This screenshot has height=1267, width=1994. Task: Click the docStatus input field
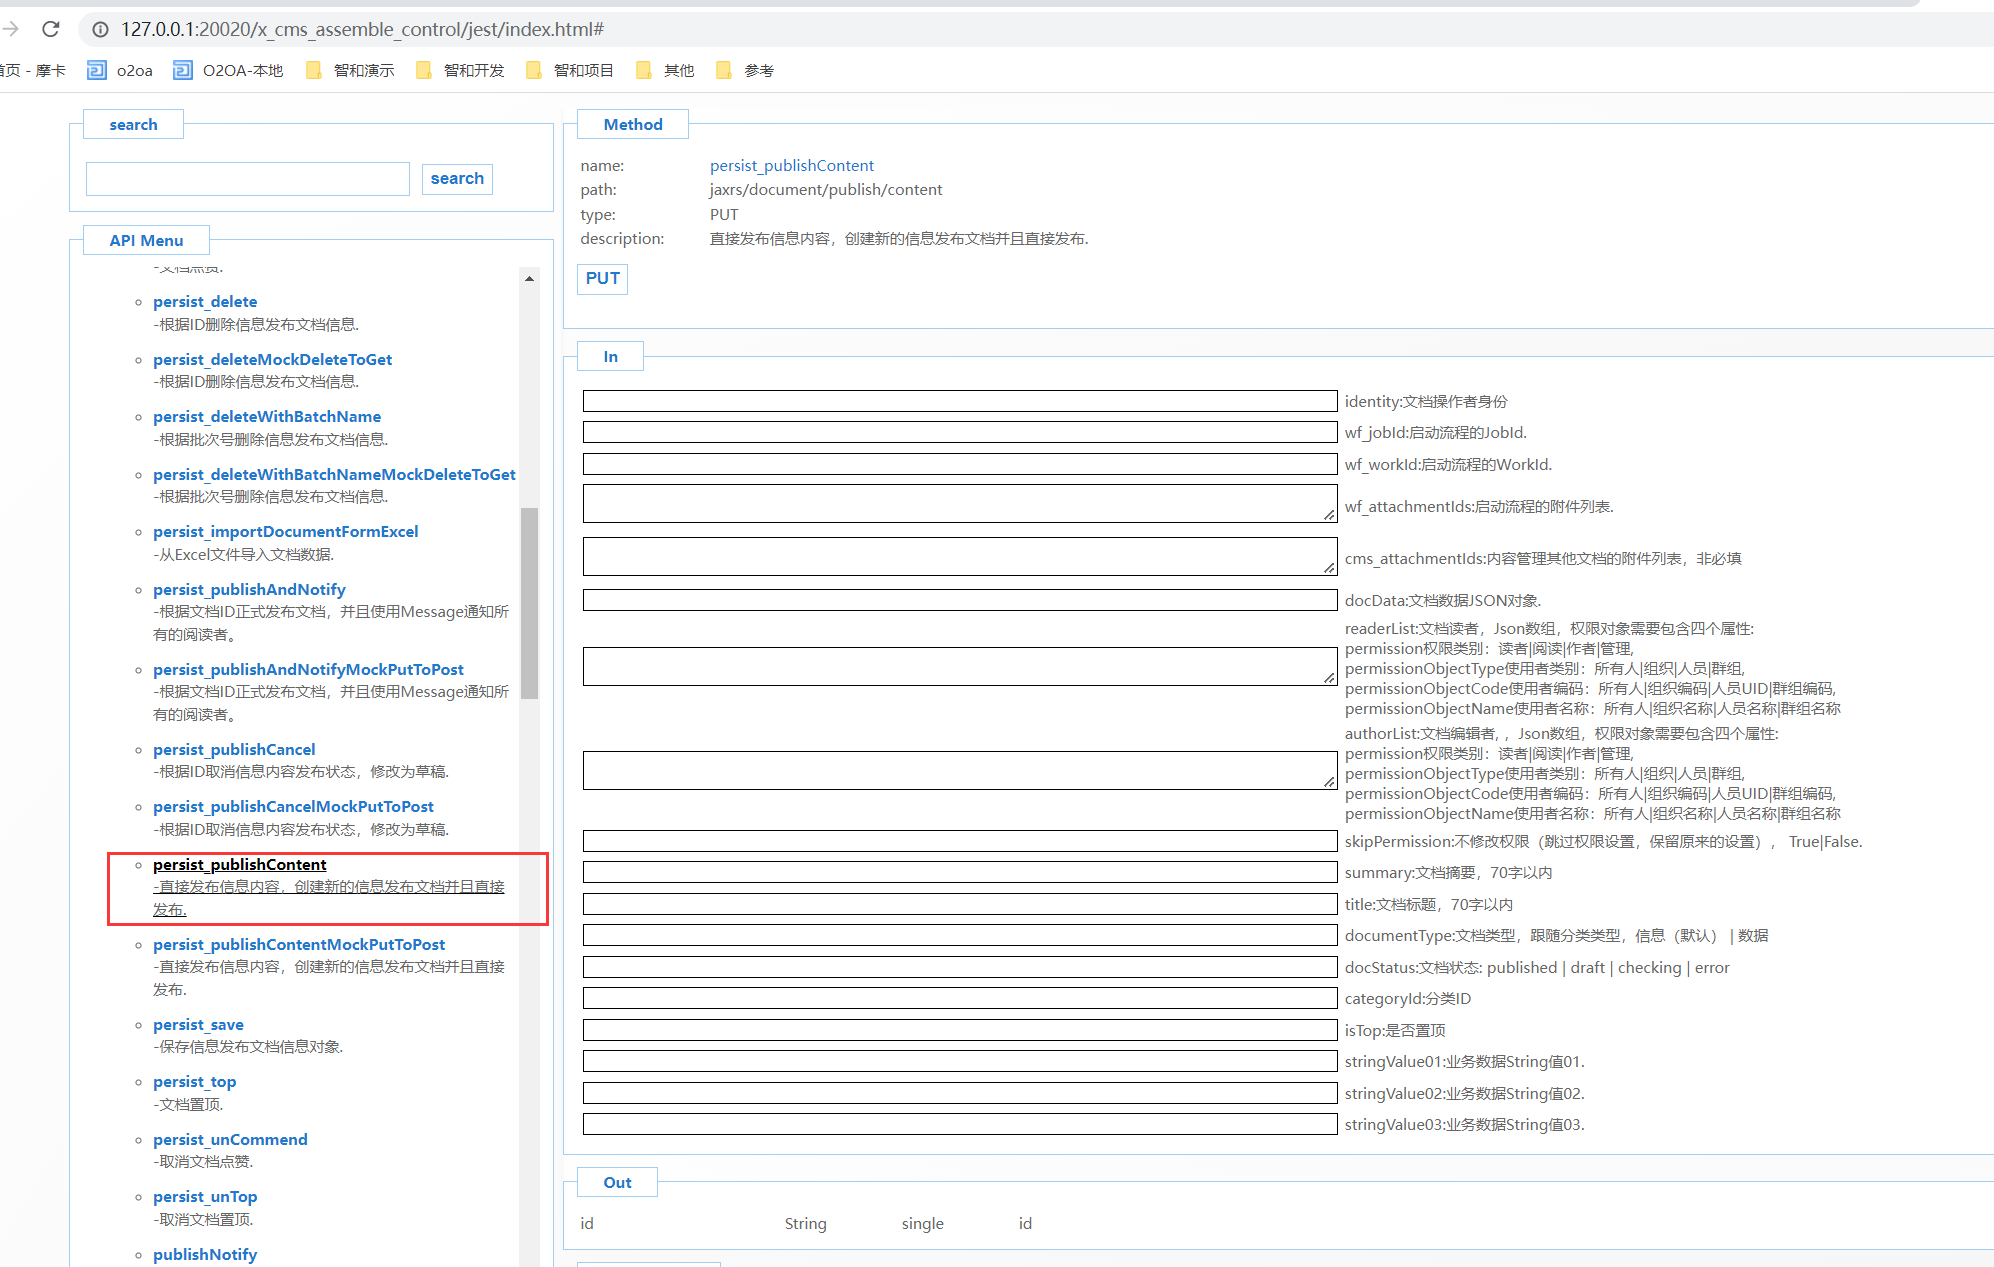(x=959, y=967)
